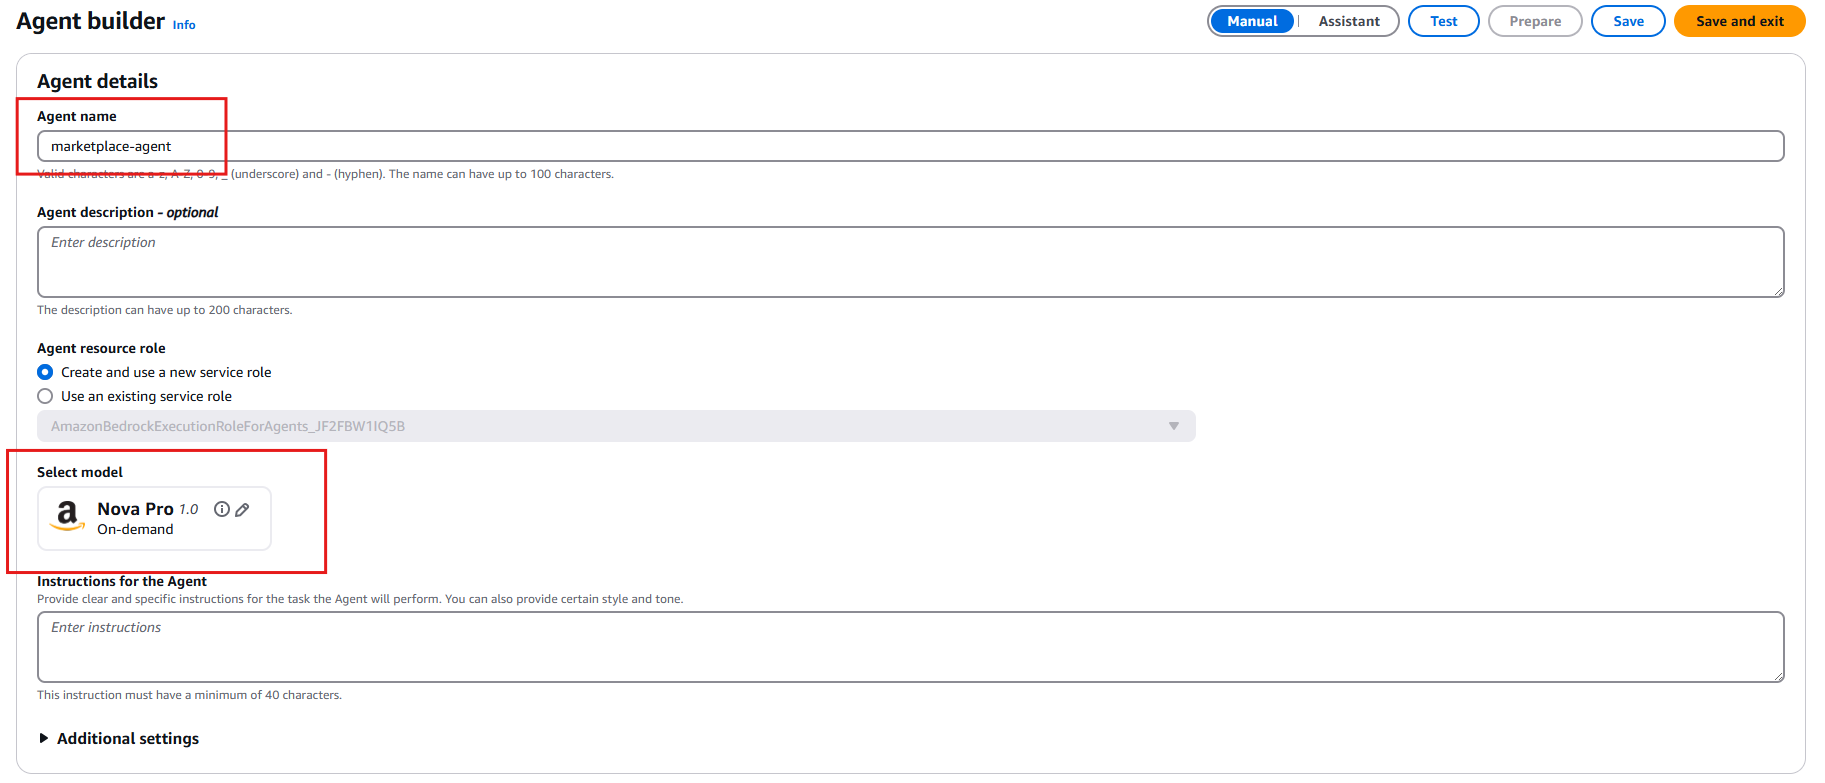Image resolution: width=1825 pixels, height=783 pixels.
Task: Click the instructions box resize handle
Action: coord(1778,676)
